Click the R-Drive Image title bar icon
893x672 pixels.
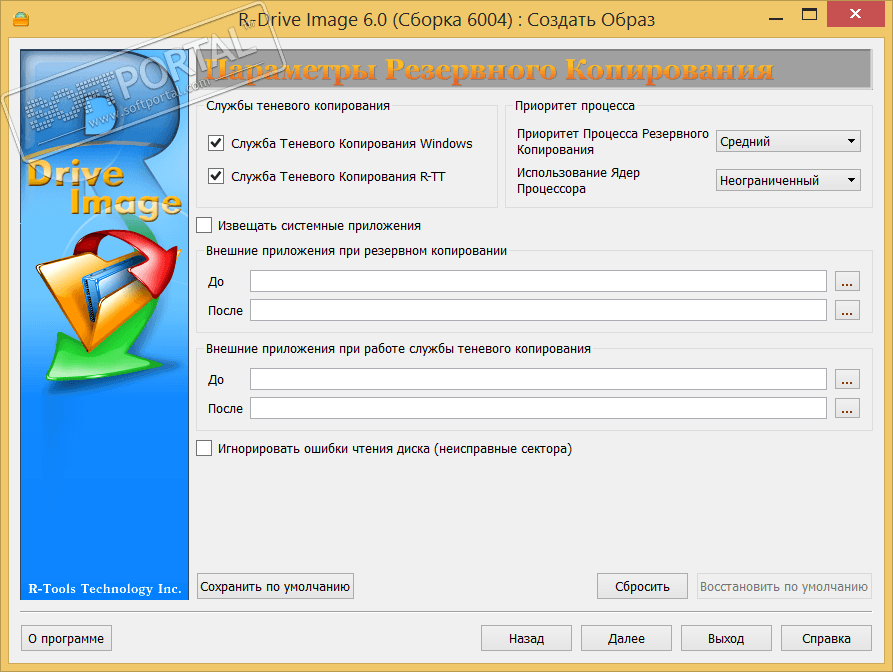coord(21,19)
